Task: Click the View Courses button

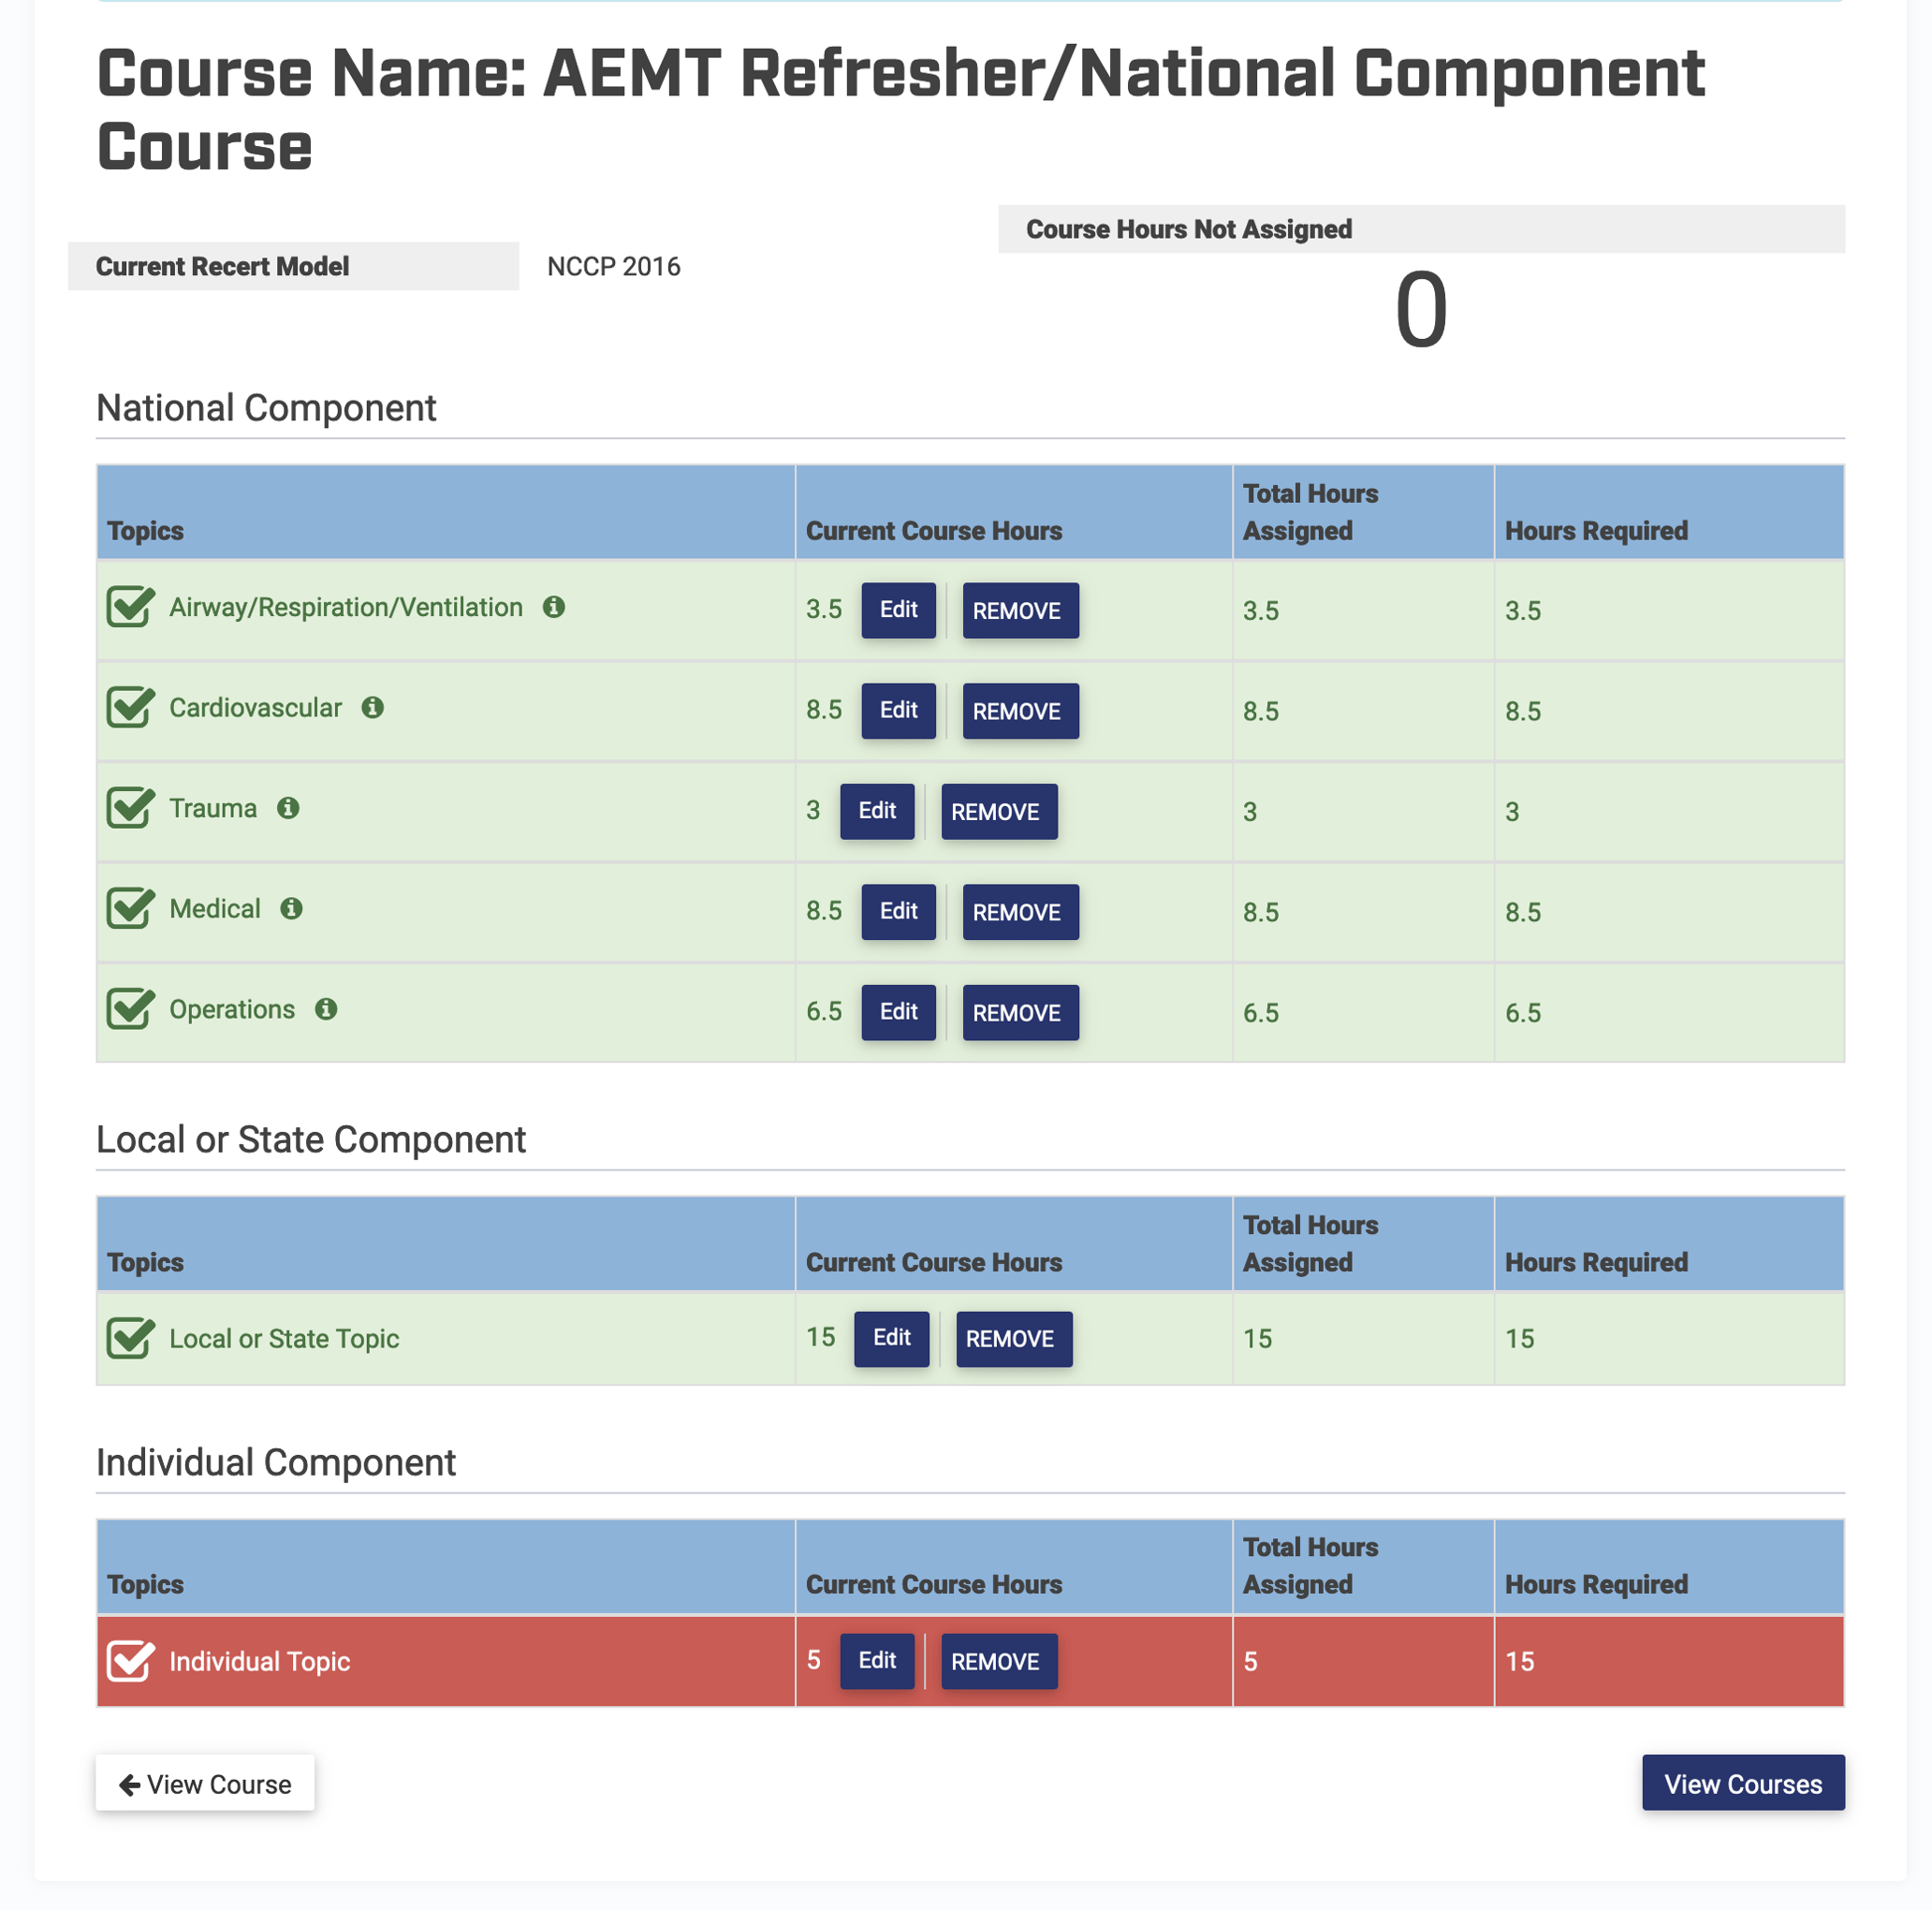Action: [1743, 1783]
